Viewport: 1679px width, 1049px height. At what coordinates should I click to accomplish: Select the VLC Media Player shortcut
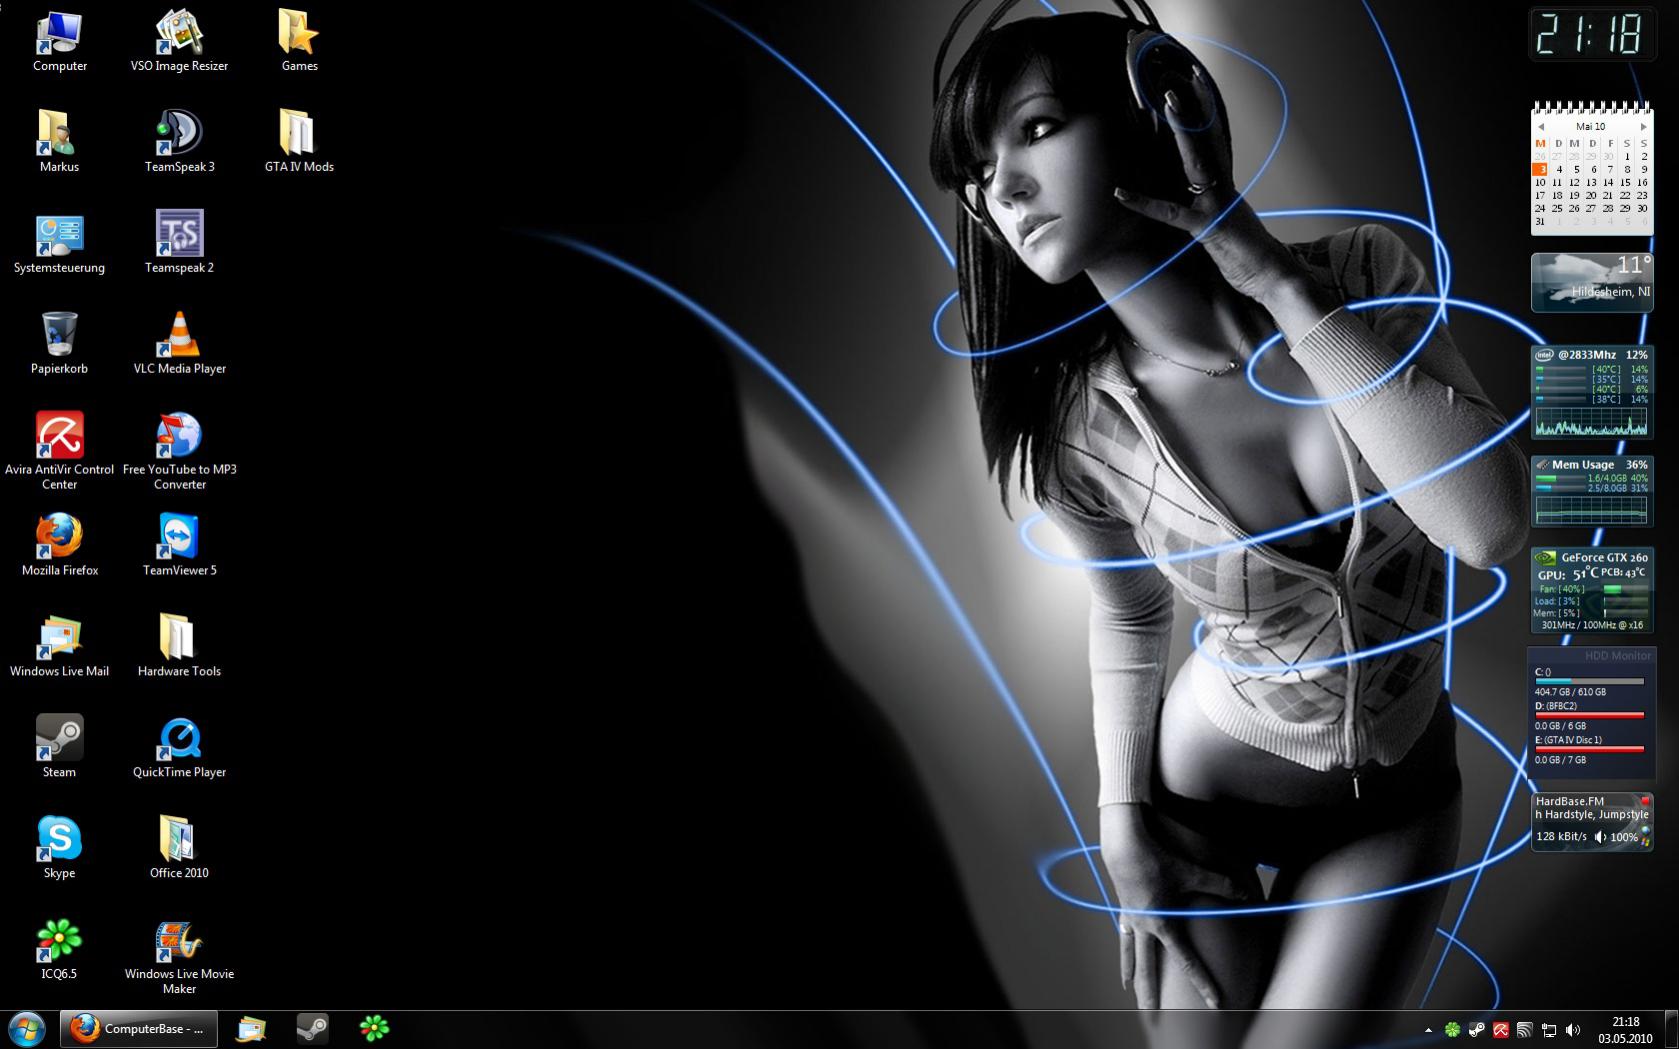coord(179,344)
